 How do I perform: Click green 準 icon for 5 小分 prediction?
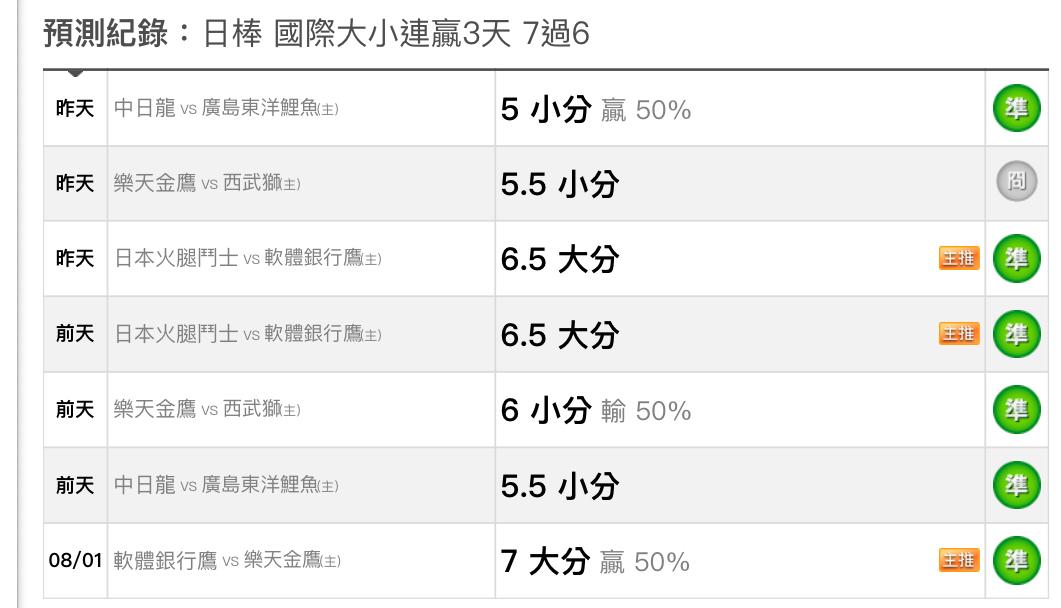tap(1016, 108)
